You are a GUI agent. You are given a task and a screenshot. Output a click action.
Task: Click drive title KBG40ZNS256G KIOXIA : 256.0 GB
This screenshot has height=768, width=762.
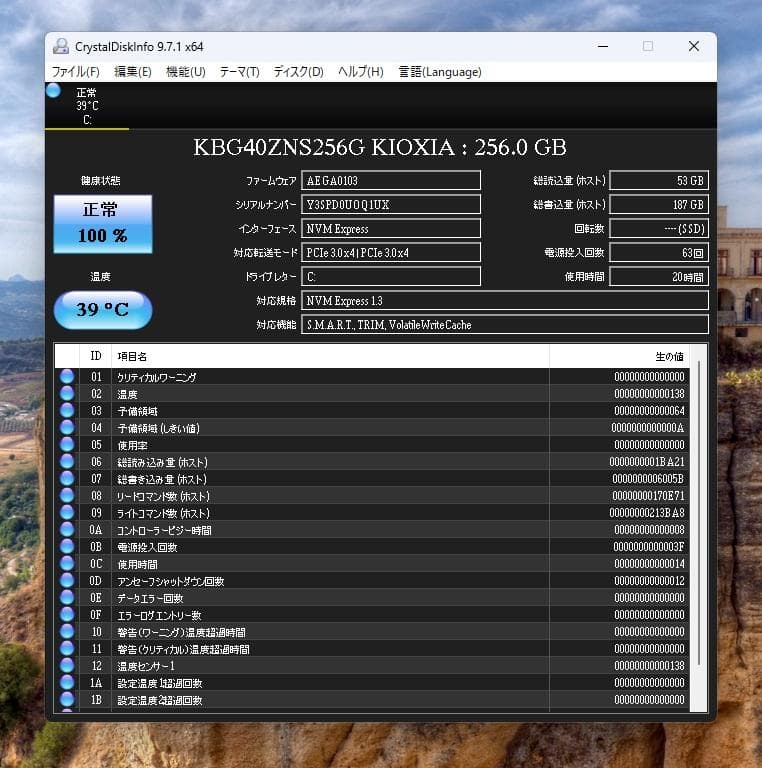click(x=380, y=147)
